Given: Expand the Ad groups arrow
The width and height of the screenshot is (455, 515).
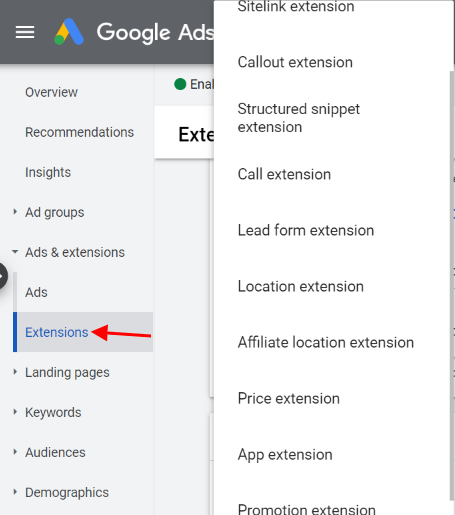Looking at the screenshot, I should [x=15, y=212].
